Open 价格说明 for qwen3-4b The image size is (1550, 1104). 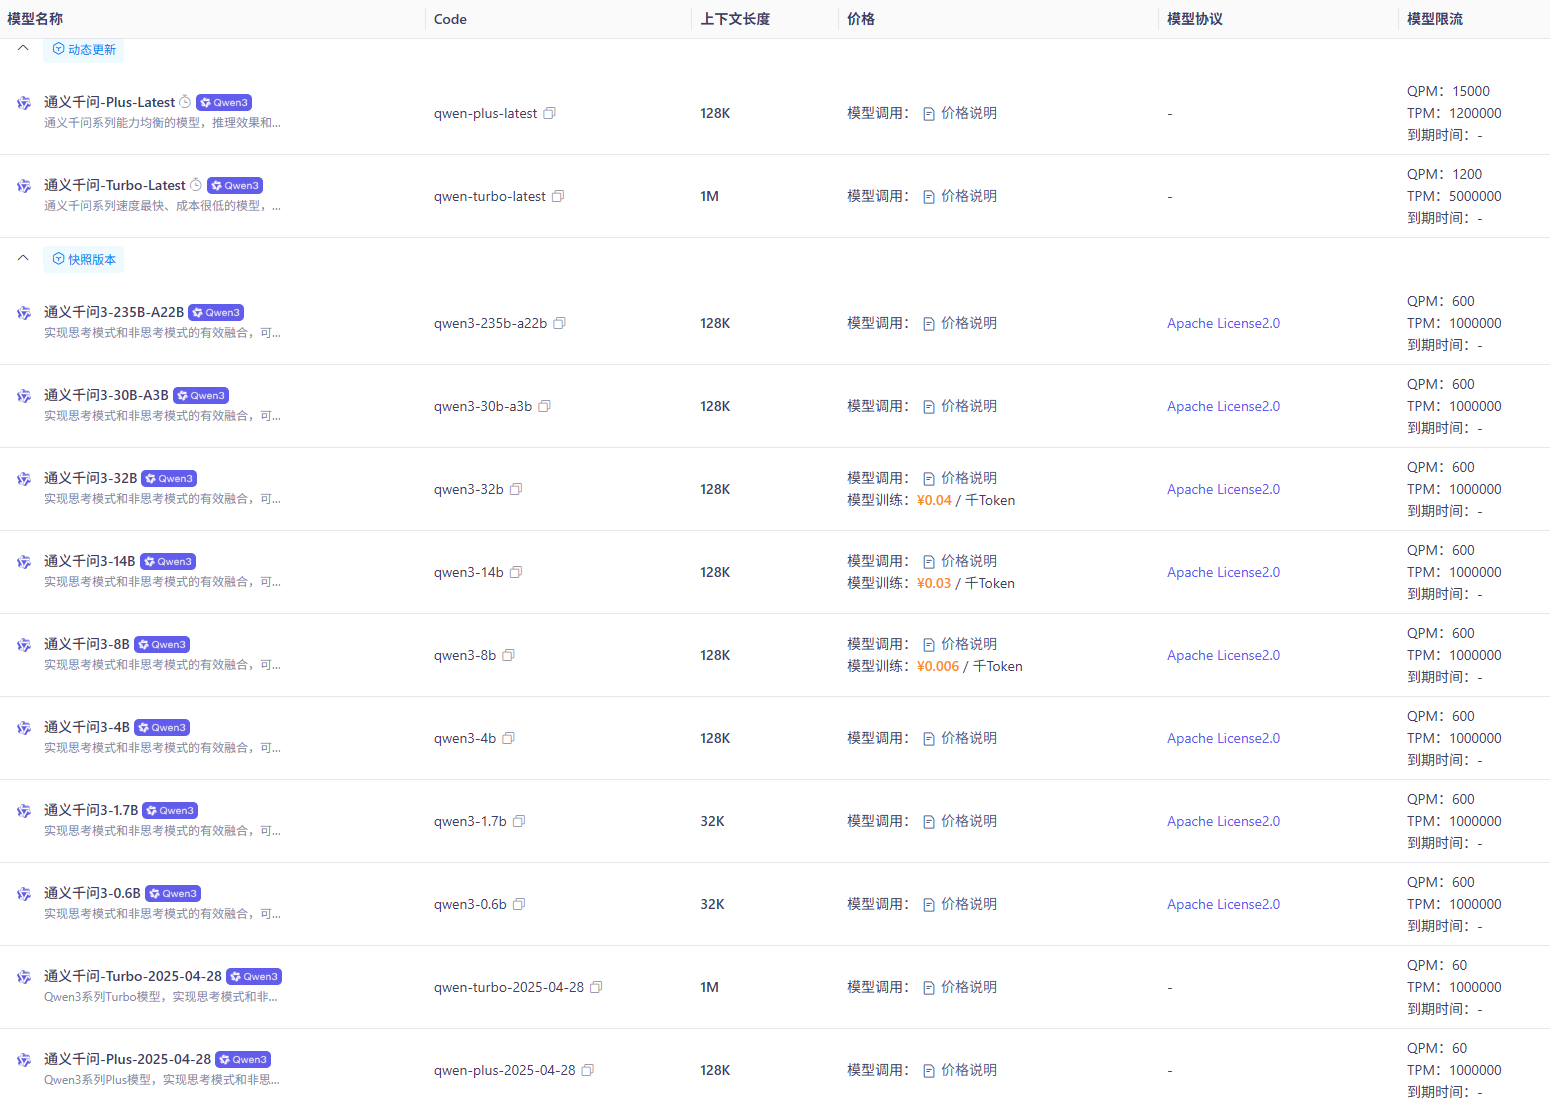click(x=960, y=738)
